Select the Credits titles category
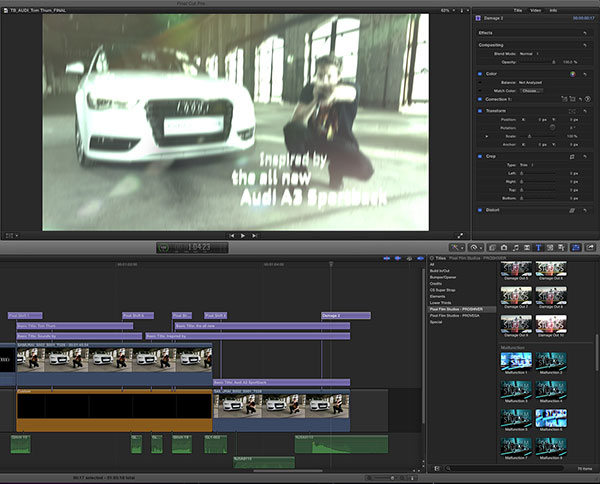The height and width of the screenshot is (484, 600). pyautogui.click(x=436, y=284)
